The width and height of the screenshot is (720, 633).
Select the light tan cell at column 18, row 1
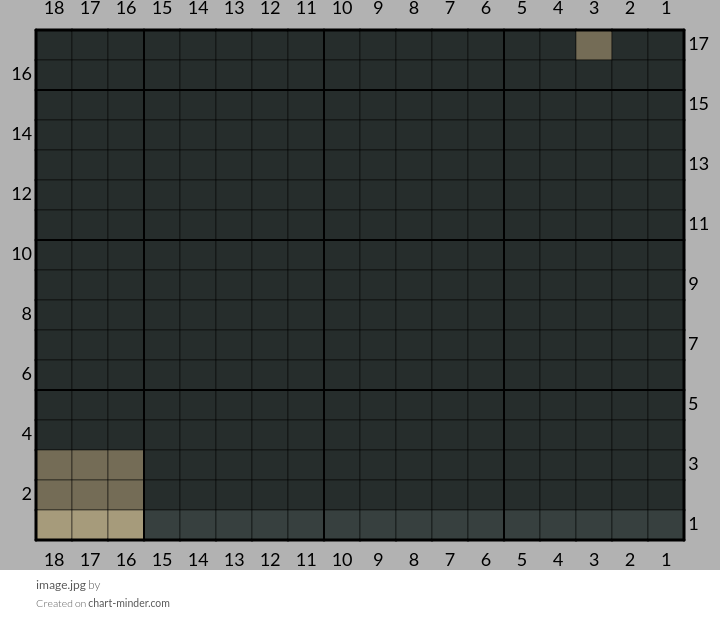54,525
